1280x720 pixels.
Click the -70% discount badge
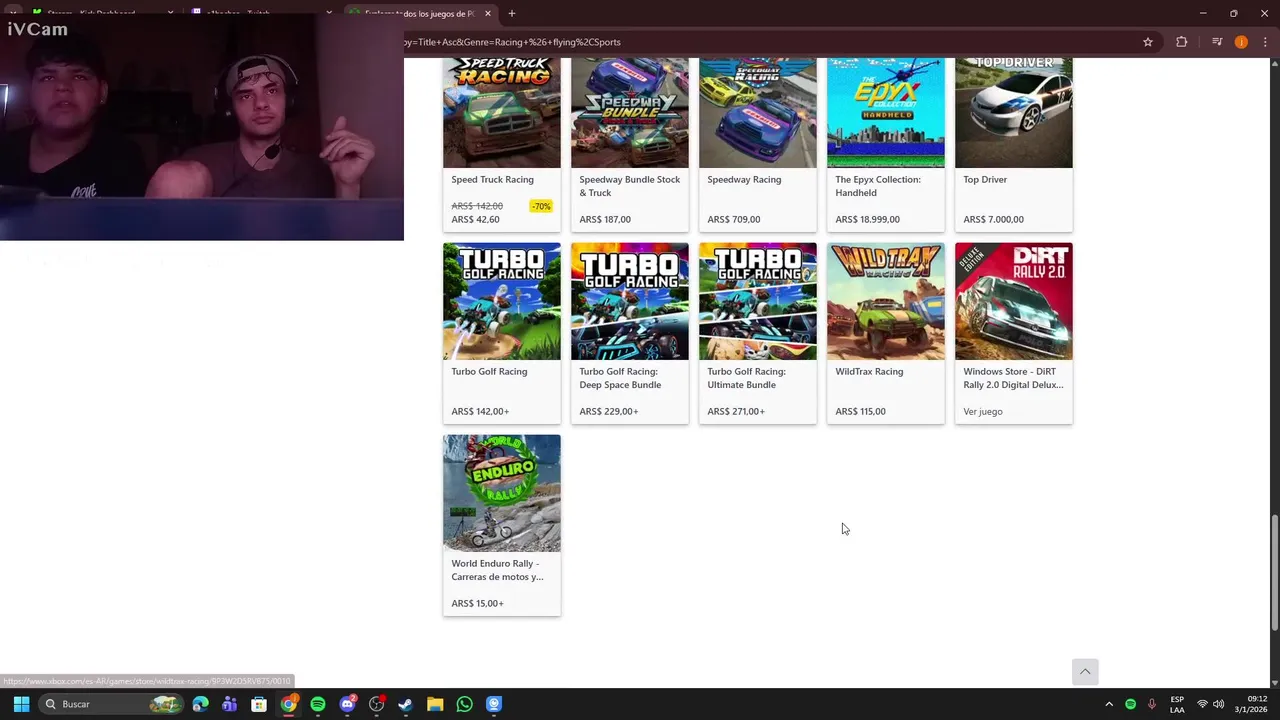(541, 206)
